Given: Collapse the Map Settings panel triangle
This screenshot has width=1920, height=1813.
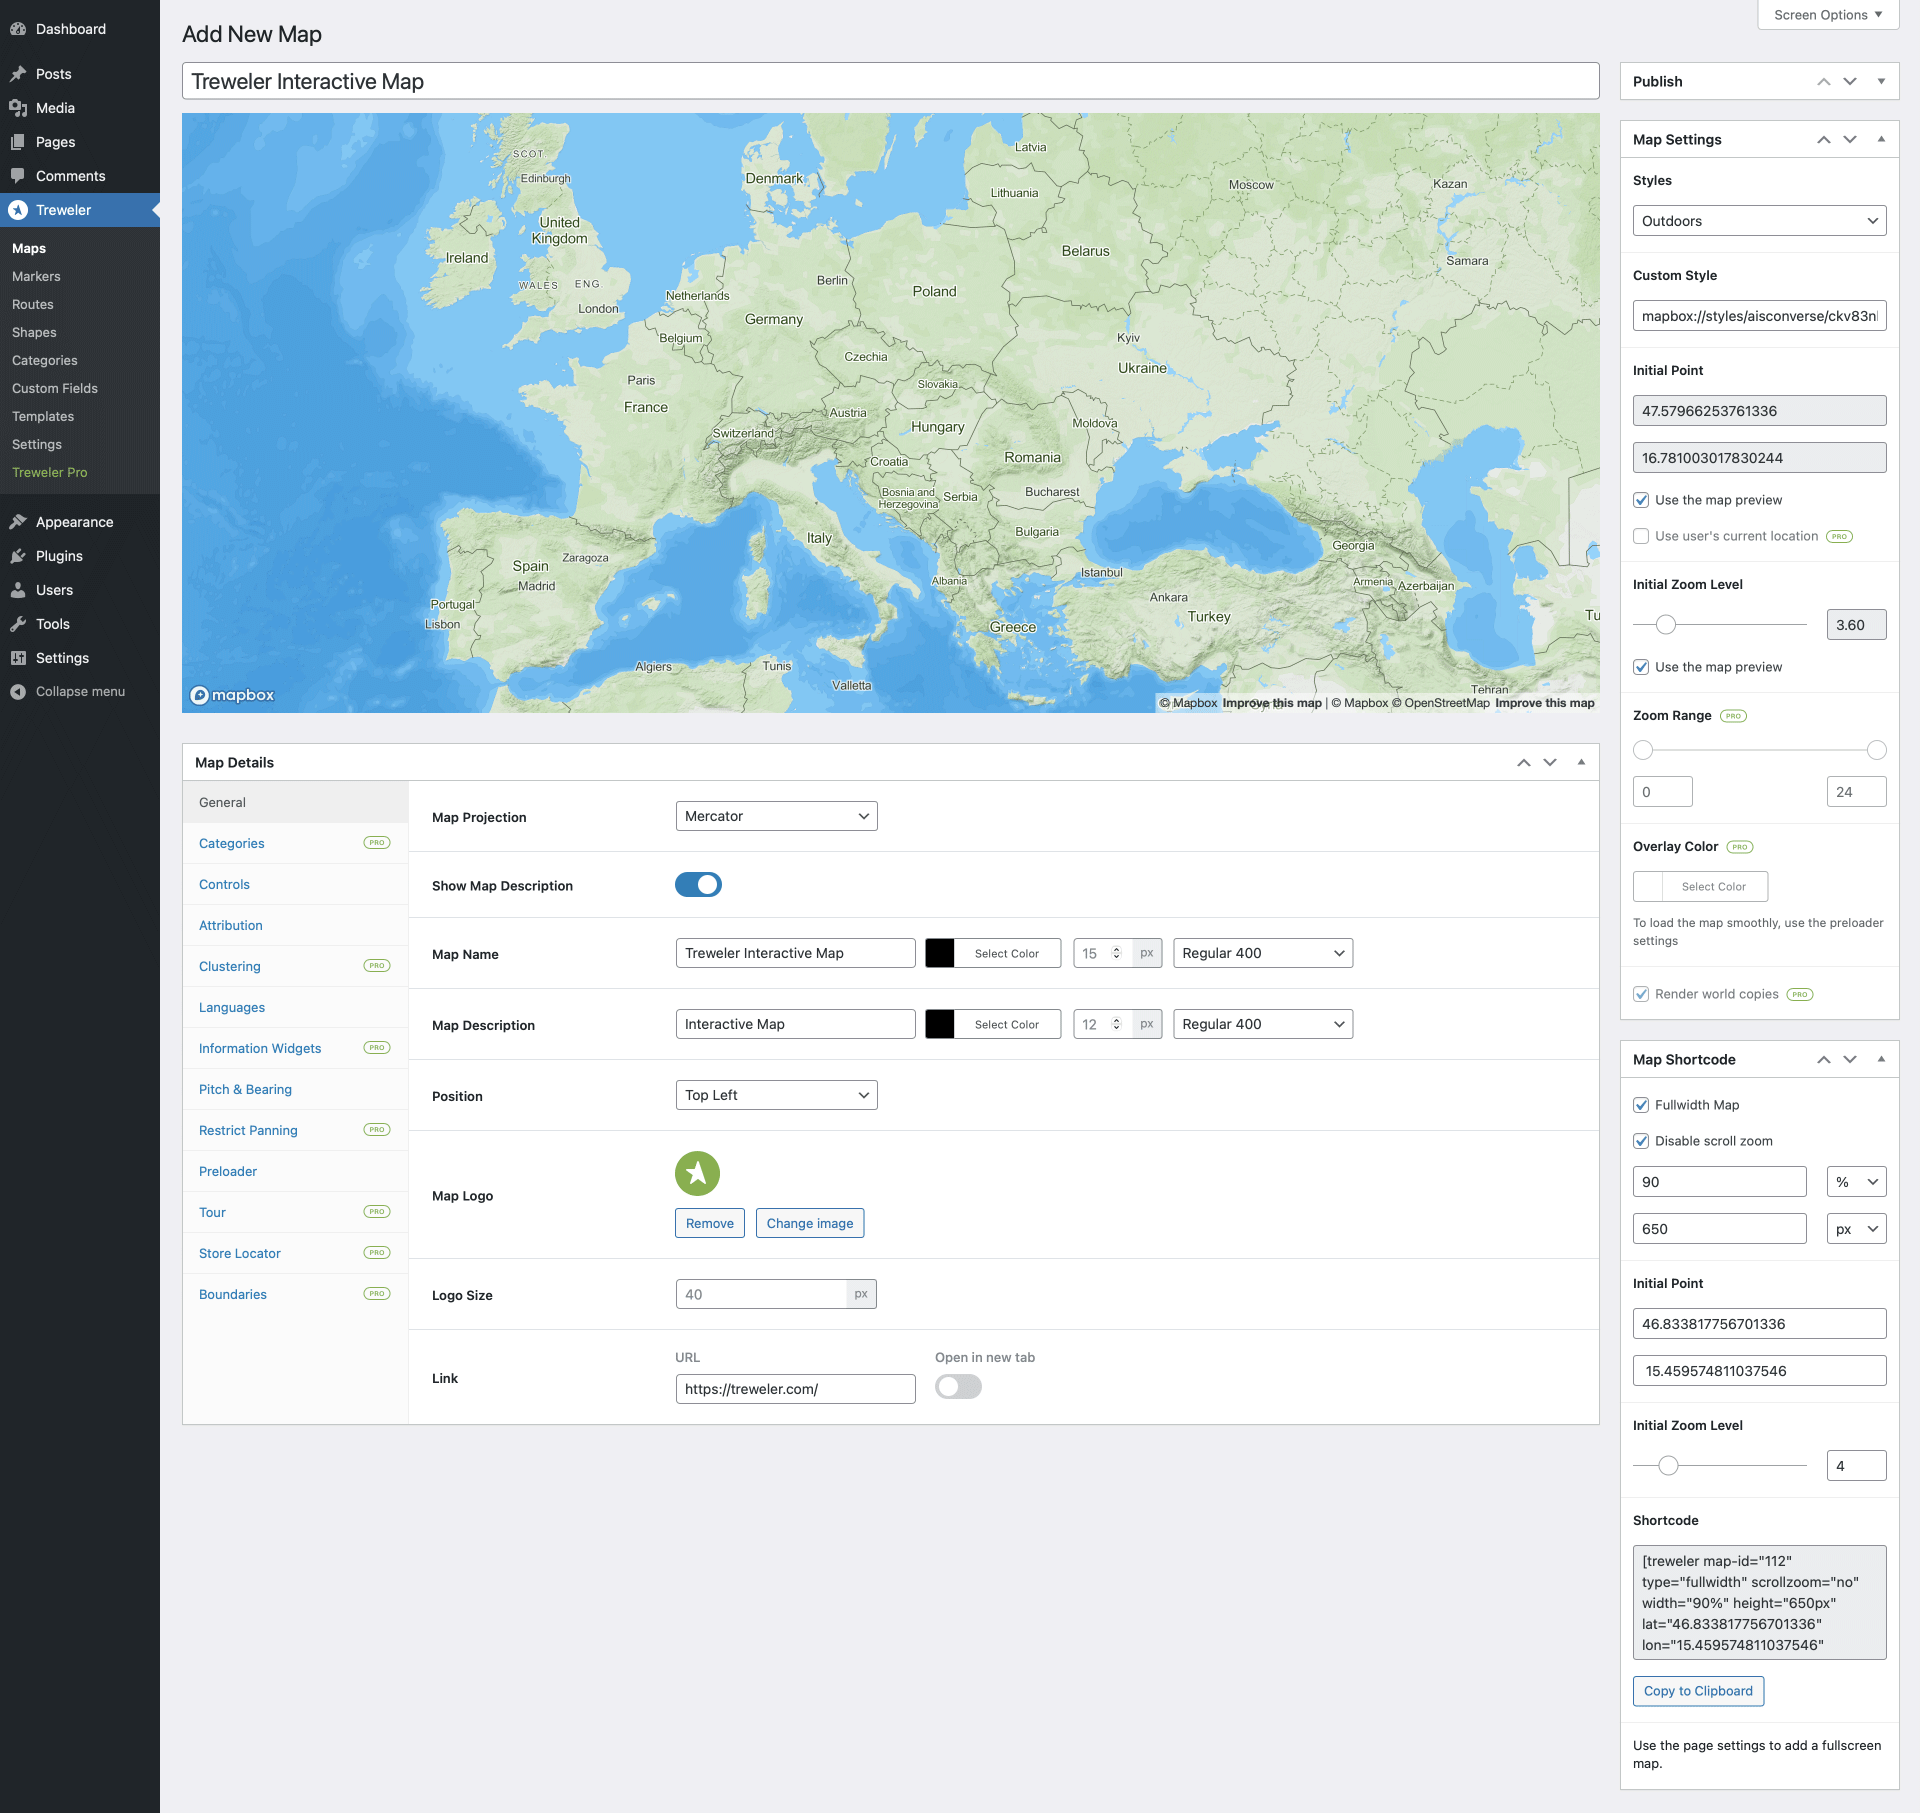Looking at the screenshot, I should point(1881,140).
